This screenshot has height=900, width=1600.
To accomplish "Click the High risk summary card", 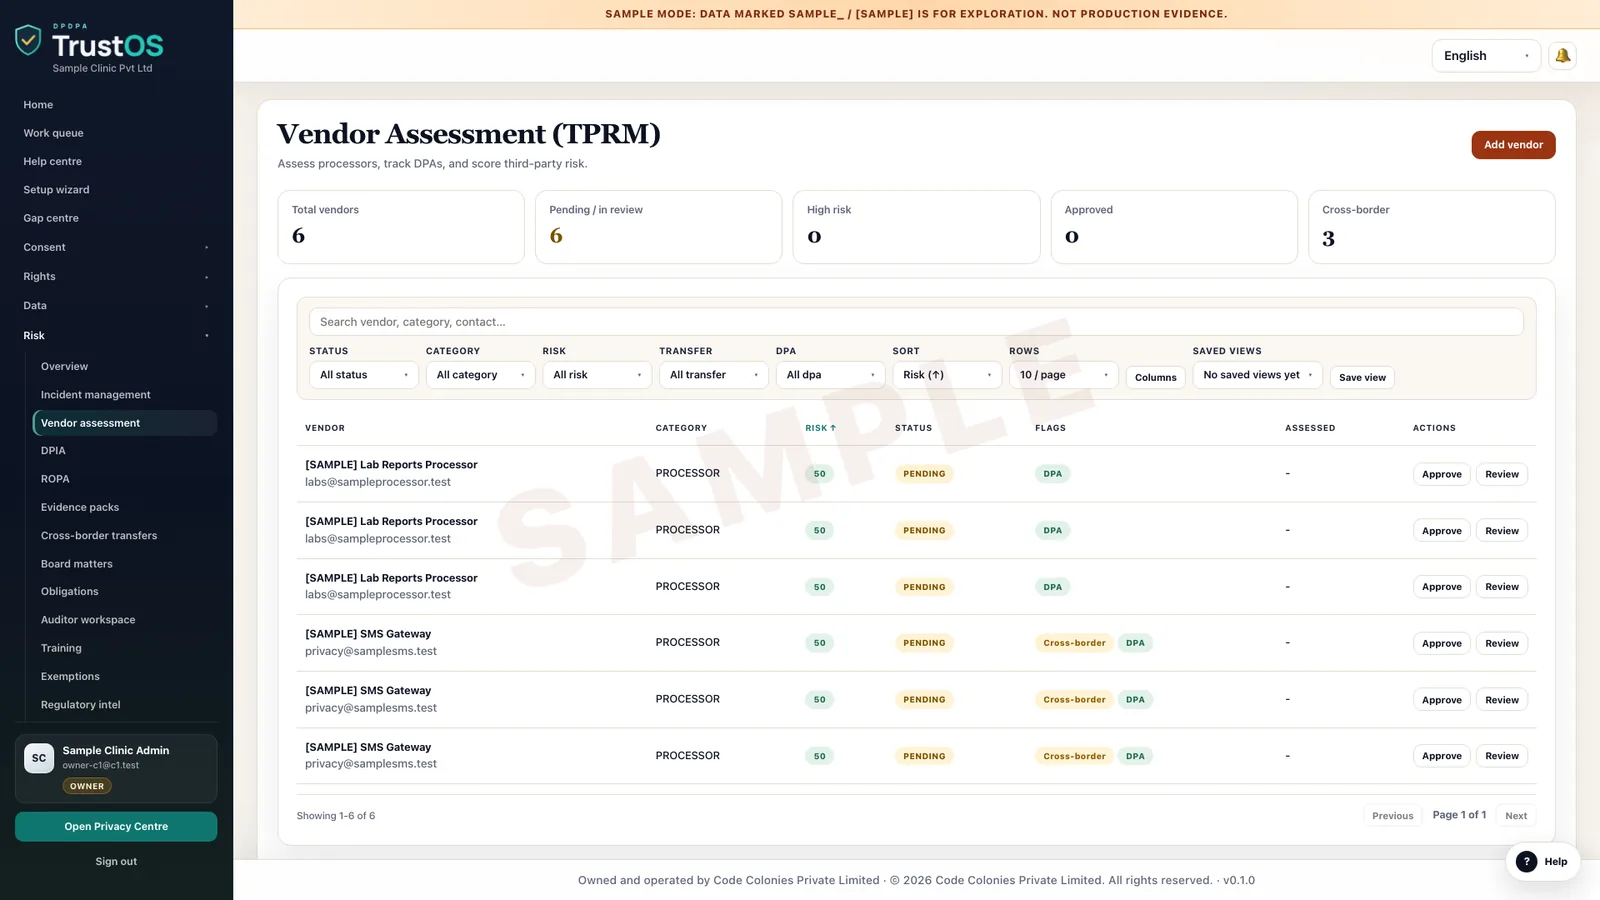I will [916, 227].
